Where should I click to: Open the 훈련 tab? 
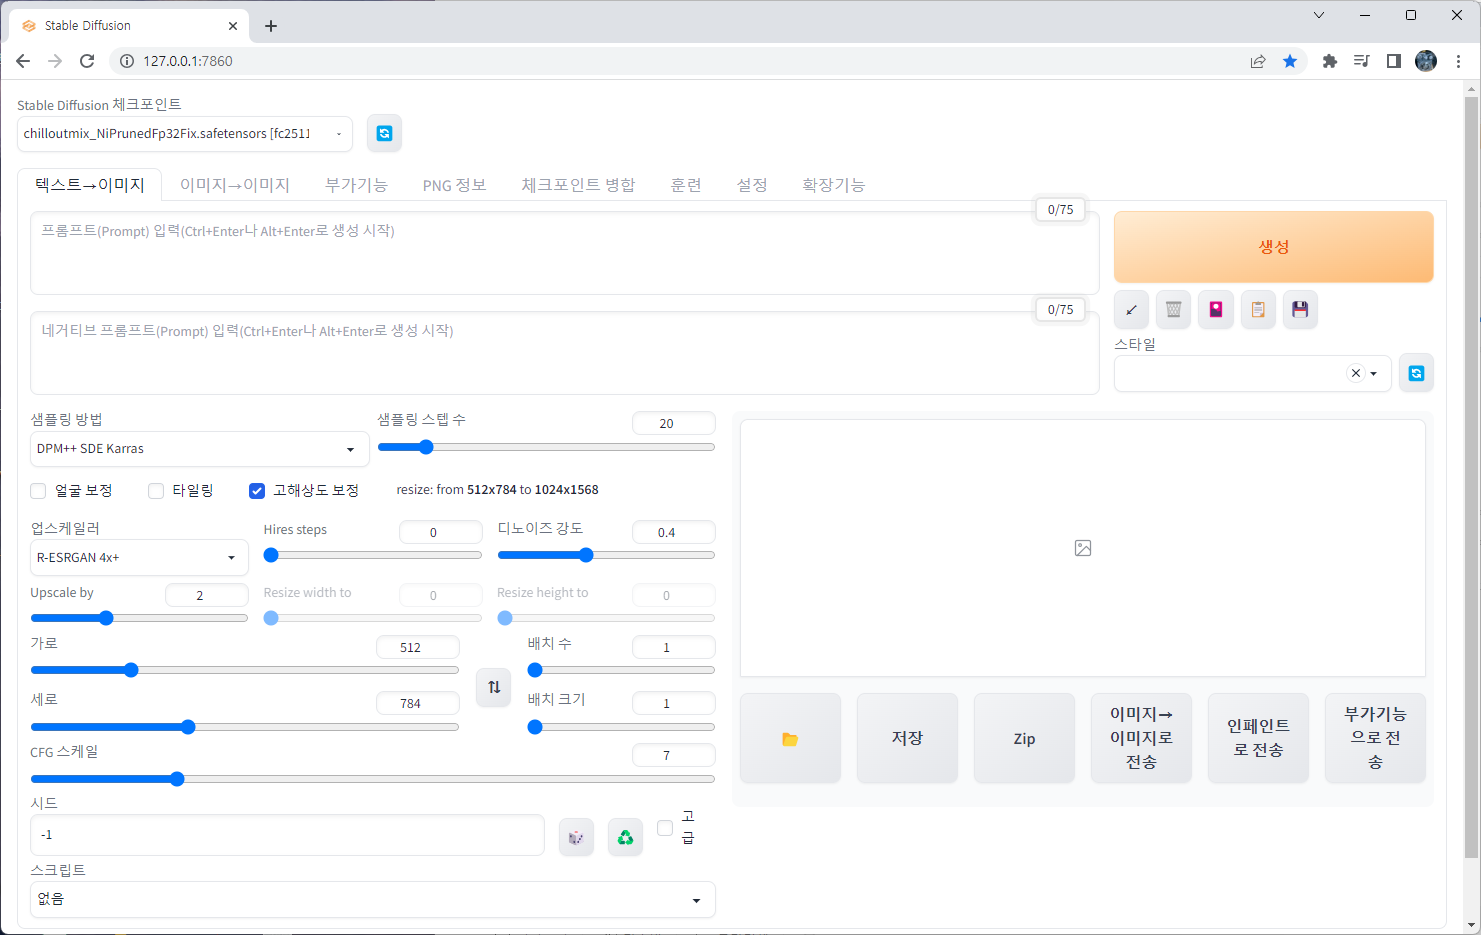click(686, 185)
